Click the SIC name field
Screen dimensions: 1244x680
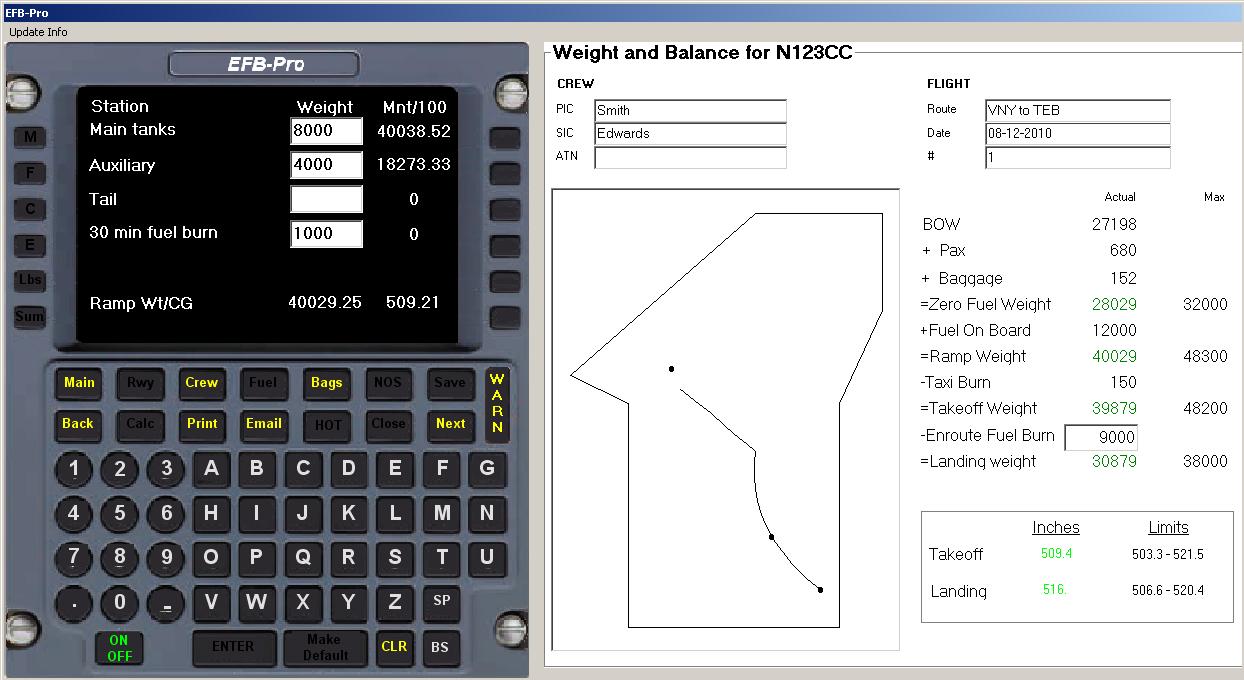click(691, 134)
